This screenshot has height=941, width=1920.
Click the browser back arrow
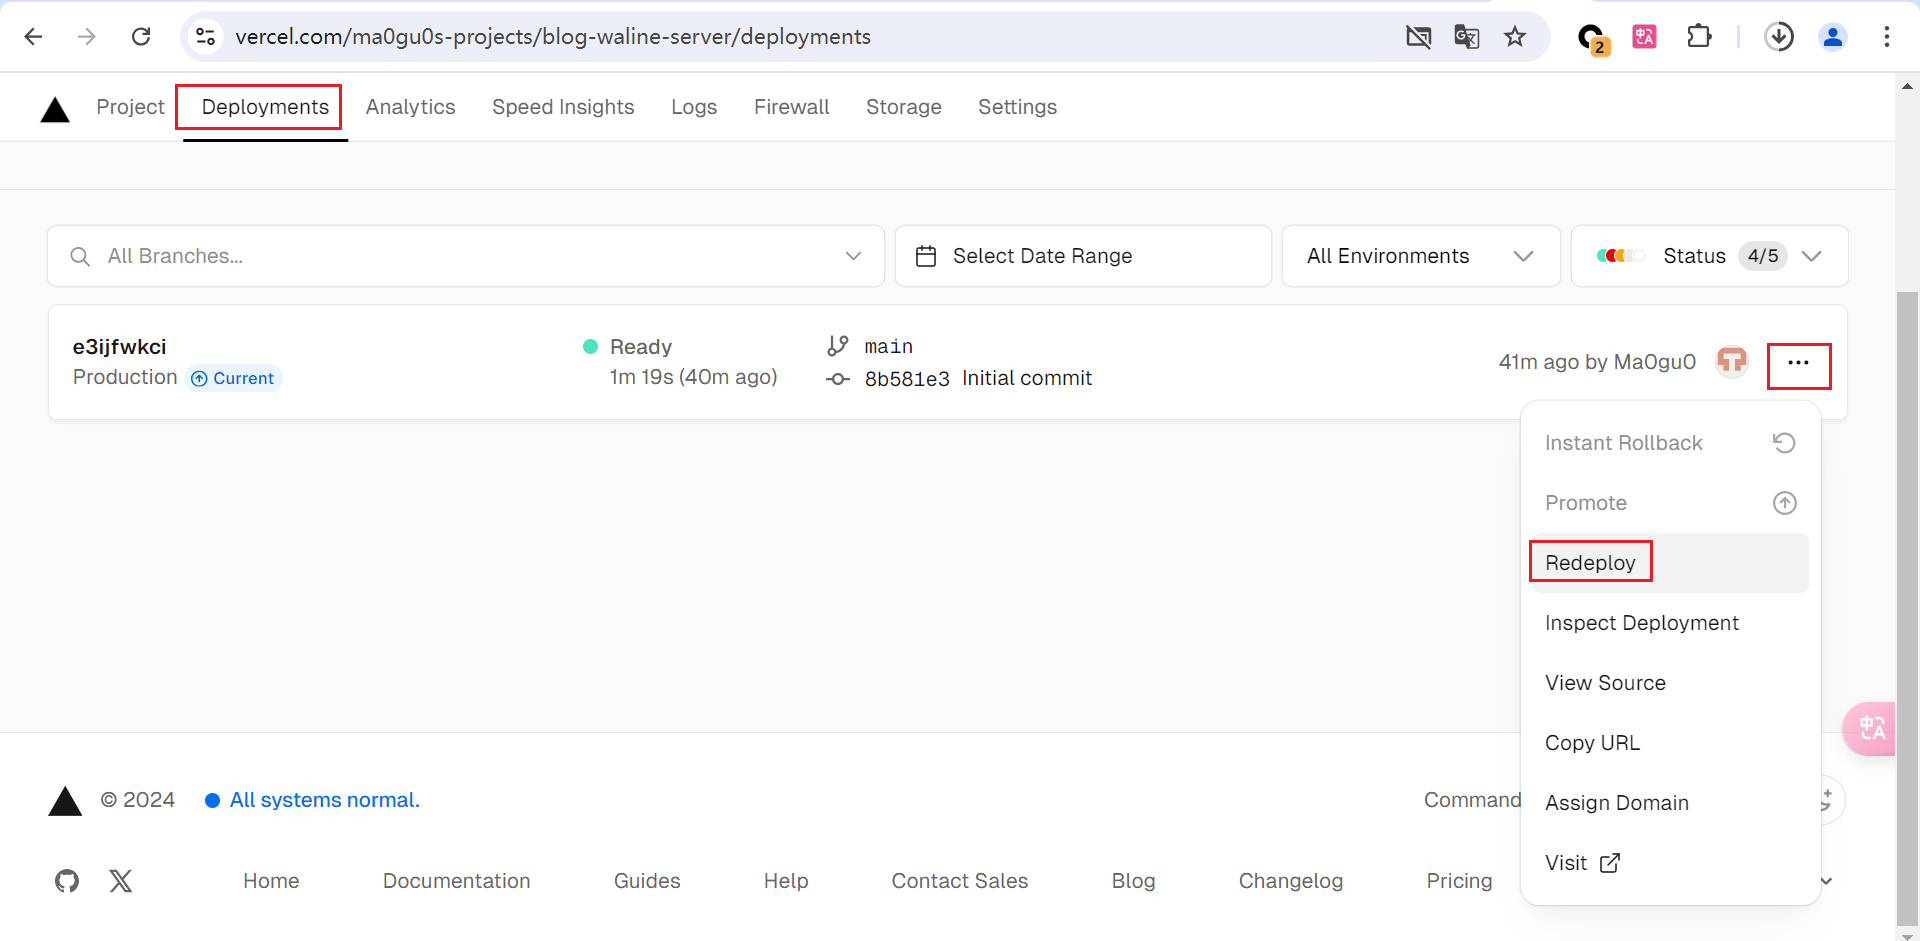pyautogui.click(x=33, y=37)
